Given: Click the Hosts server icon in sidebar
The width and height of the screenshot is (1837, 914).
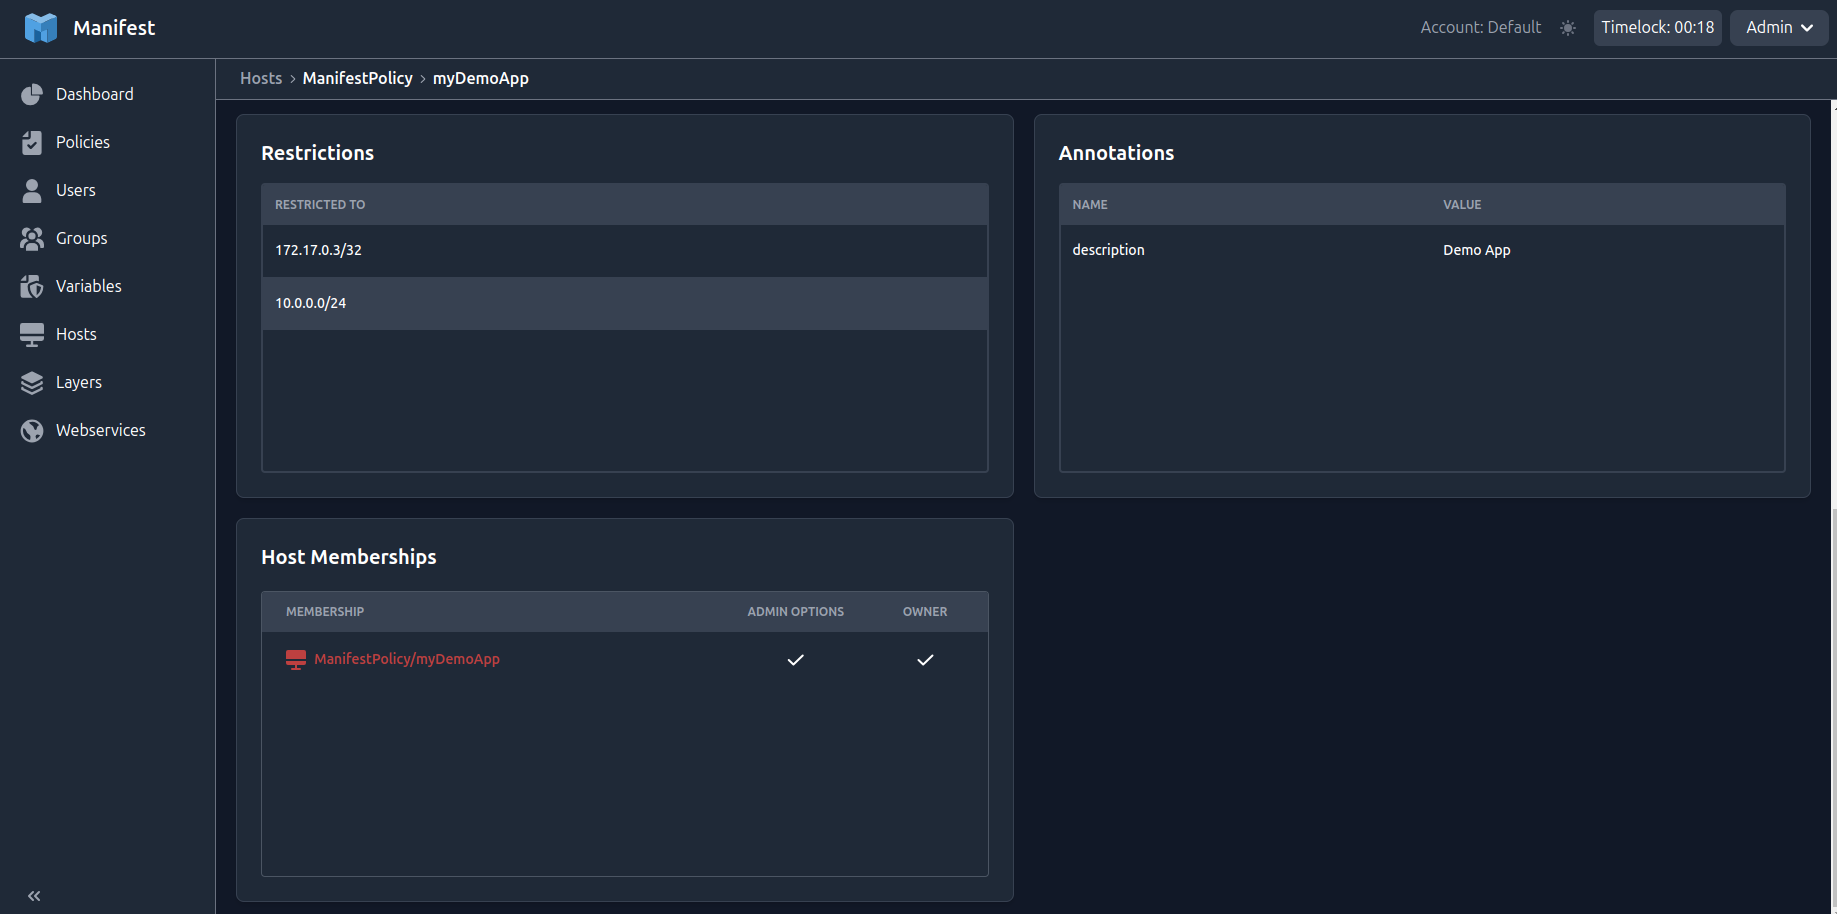Looking at the screenshot, I should point(32,334).
